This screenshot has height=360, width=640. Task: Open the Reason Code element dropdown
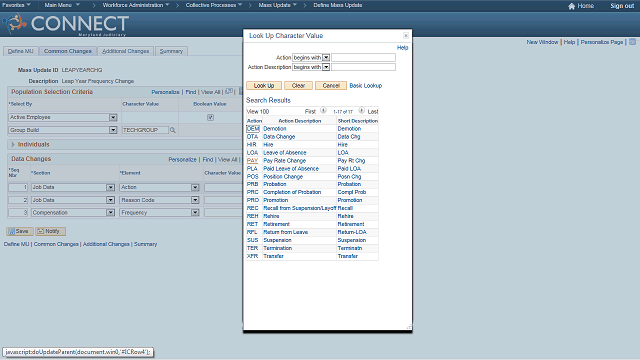(195, 200)
